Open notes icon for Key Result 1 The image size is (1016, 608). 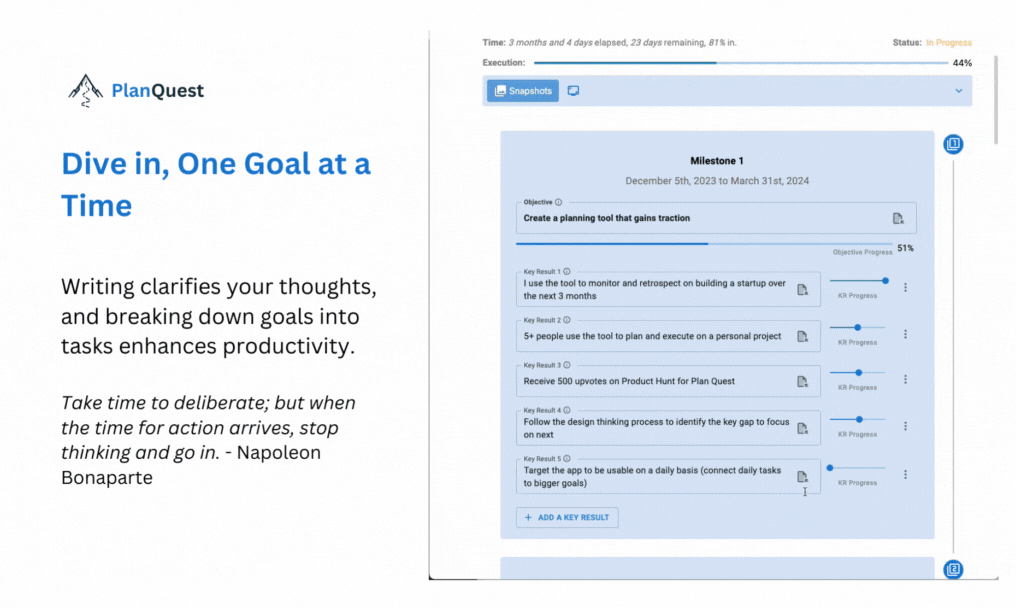802,290
